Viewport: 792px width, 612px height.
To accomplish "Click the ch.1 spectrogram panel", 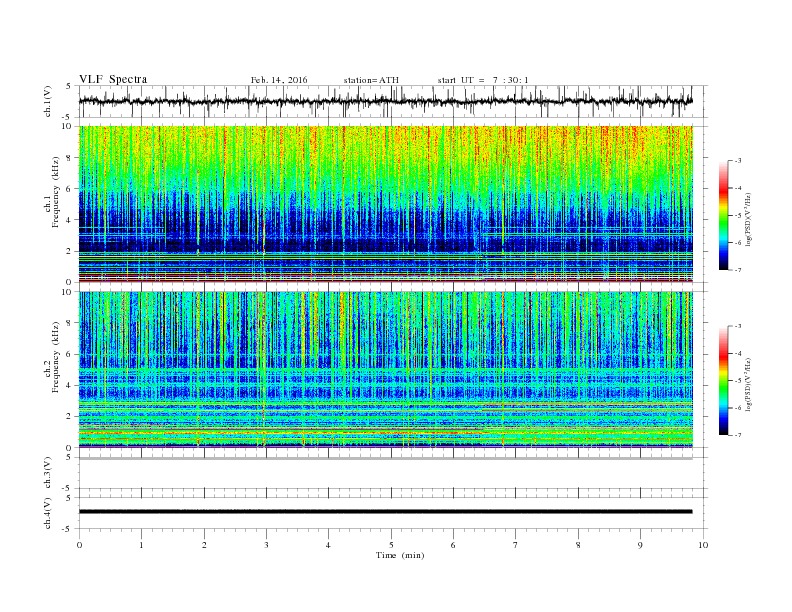I will (385, 204).
